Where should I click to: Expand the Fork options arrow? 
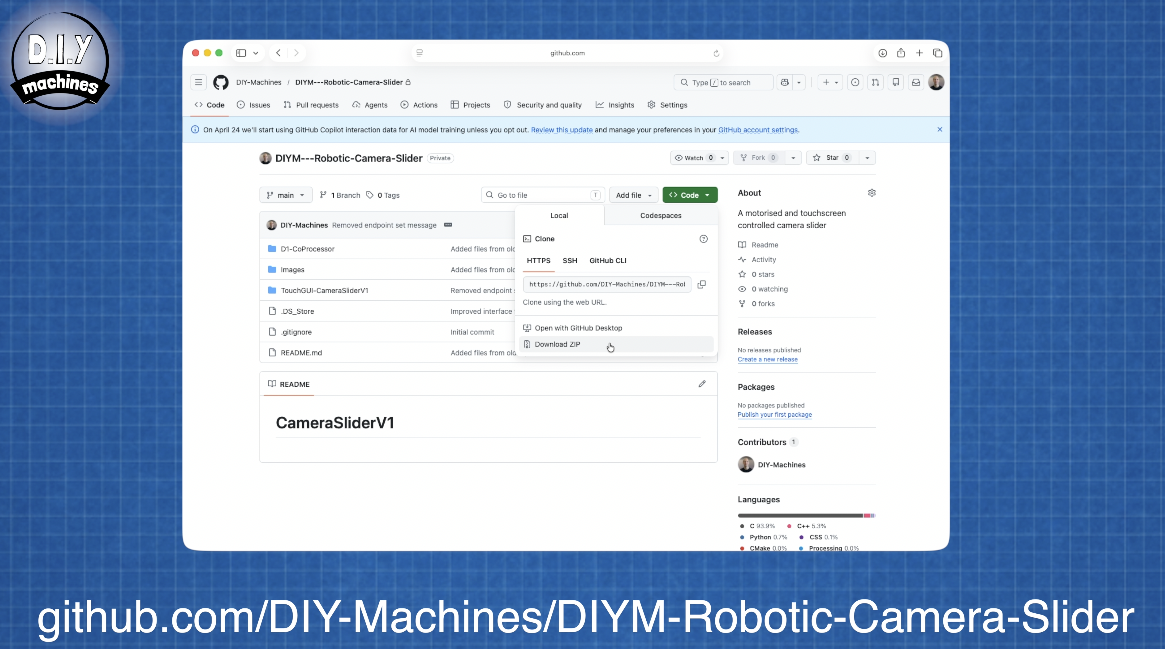(x=794, y=157)
